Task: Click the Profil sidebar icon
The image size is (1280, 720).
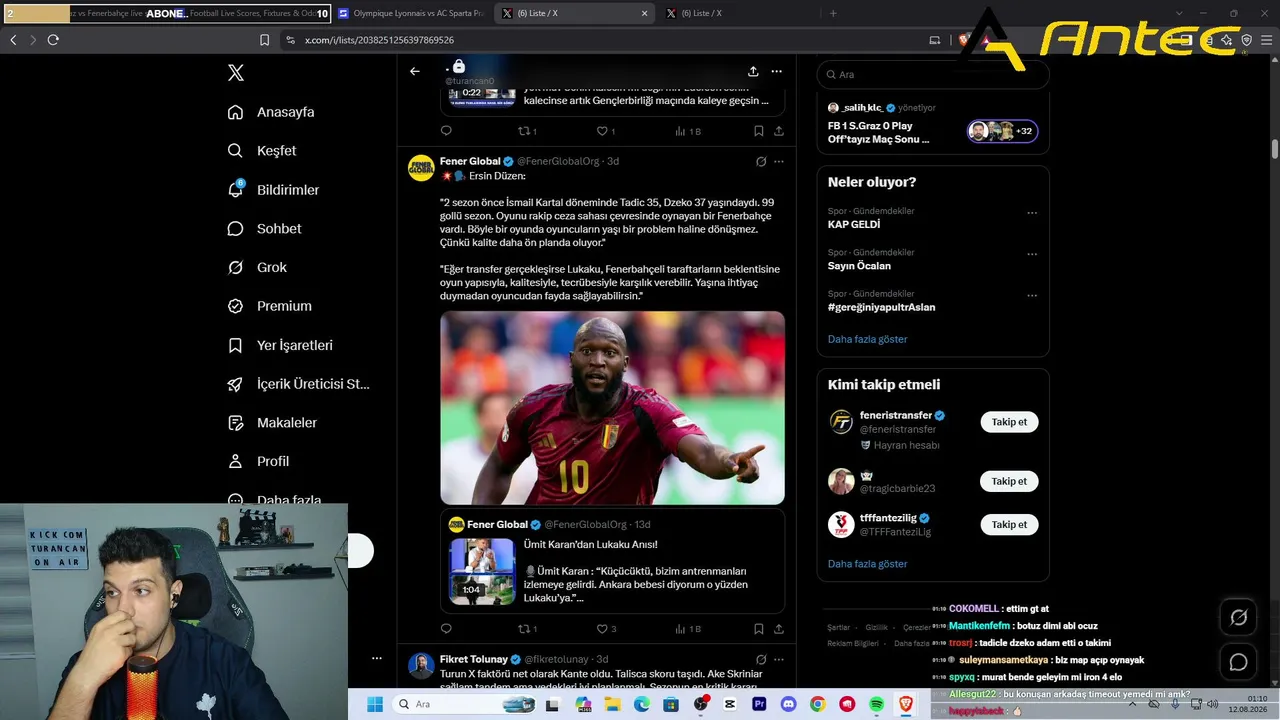Action: [x=236, y=461]
